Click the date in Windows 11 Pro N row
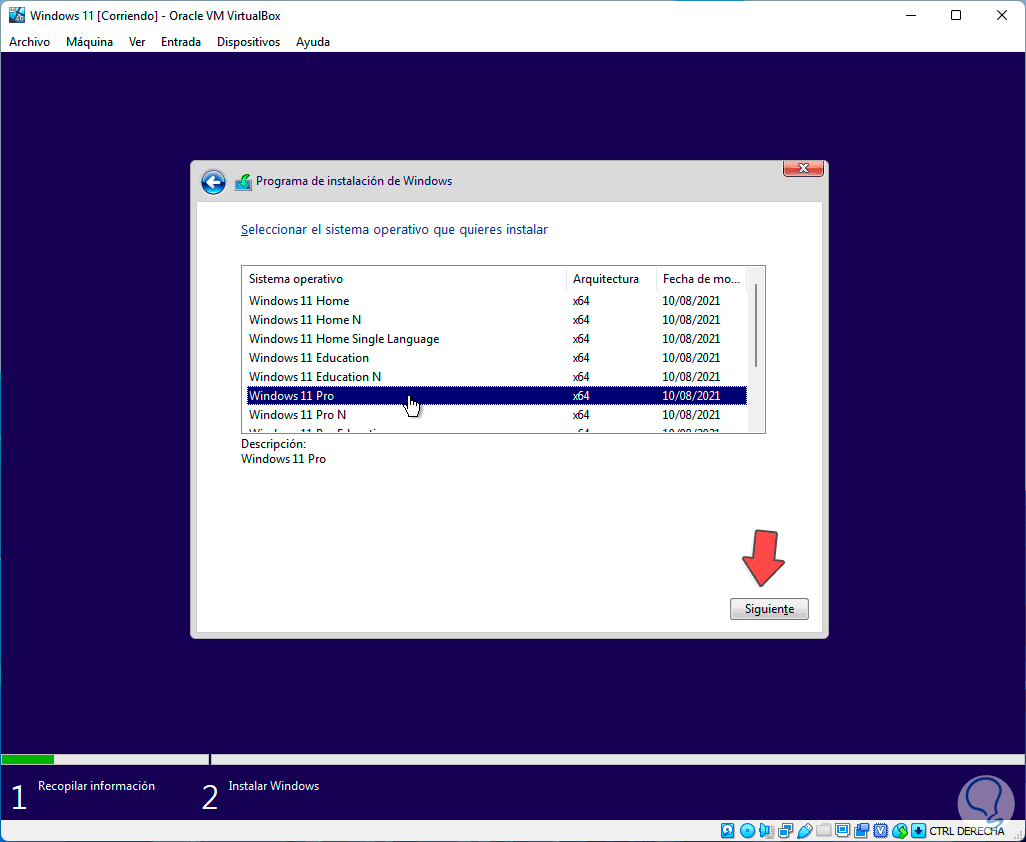 [691, 415]
